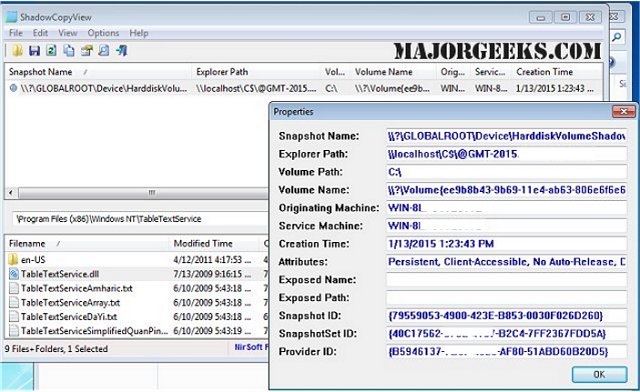Click the TableTextServiceDaYi.txt file icon
Screen dimensions: 640x392
pos(14,316)
